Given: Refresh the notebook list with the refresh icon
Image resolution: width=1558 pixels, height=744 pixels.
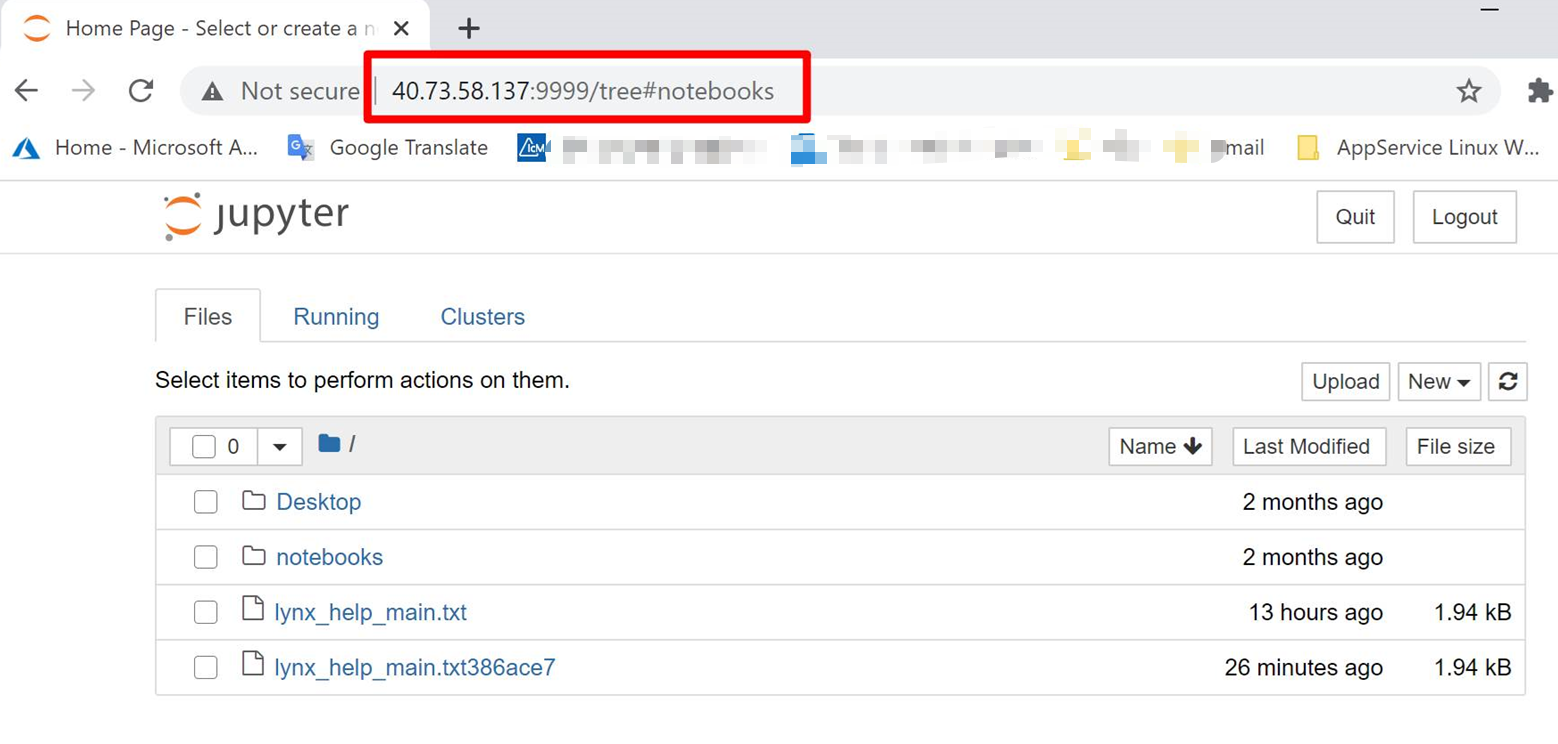Looking at the screenshot, I should 1507,381.
